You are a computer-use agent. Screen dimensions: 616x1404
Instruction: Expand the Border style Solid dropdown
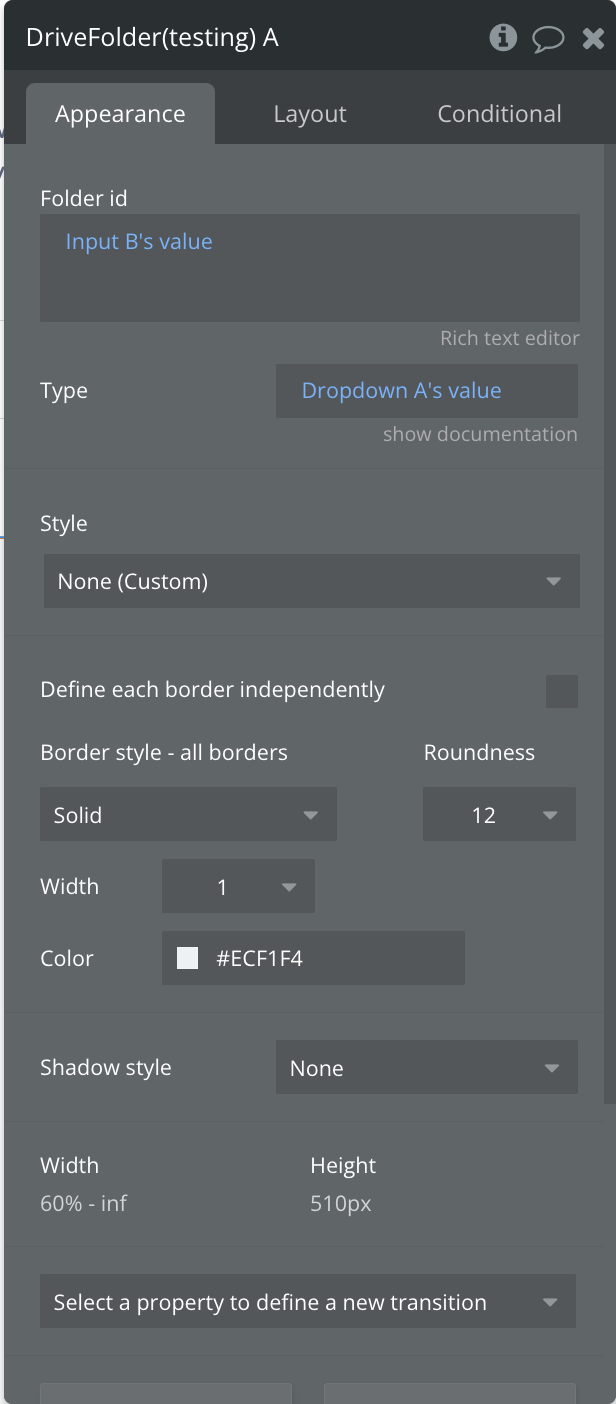pos(188,815)
